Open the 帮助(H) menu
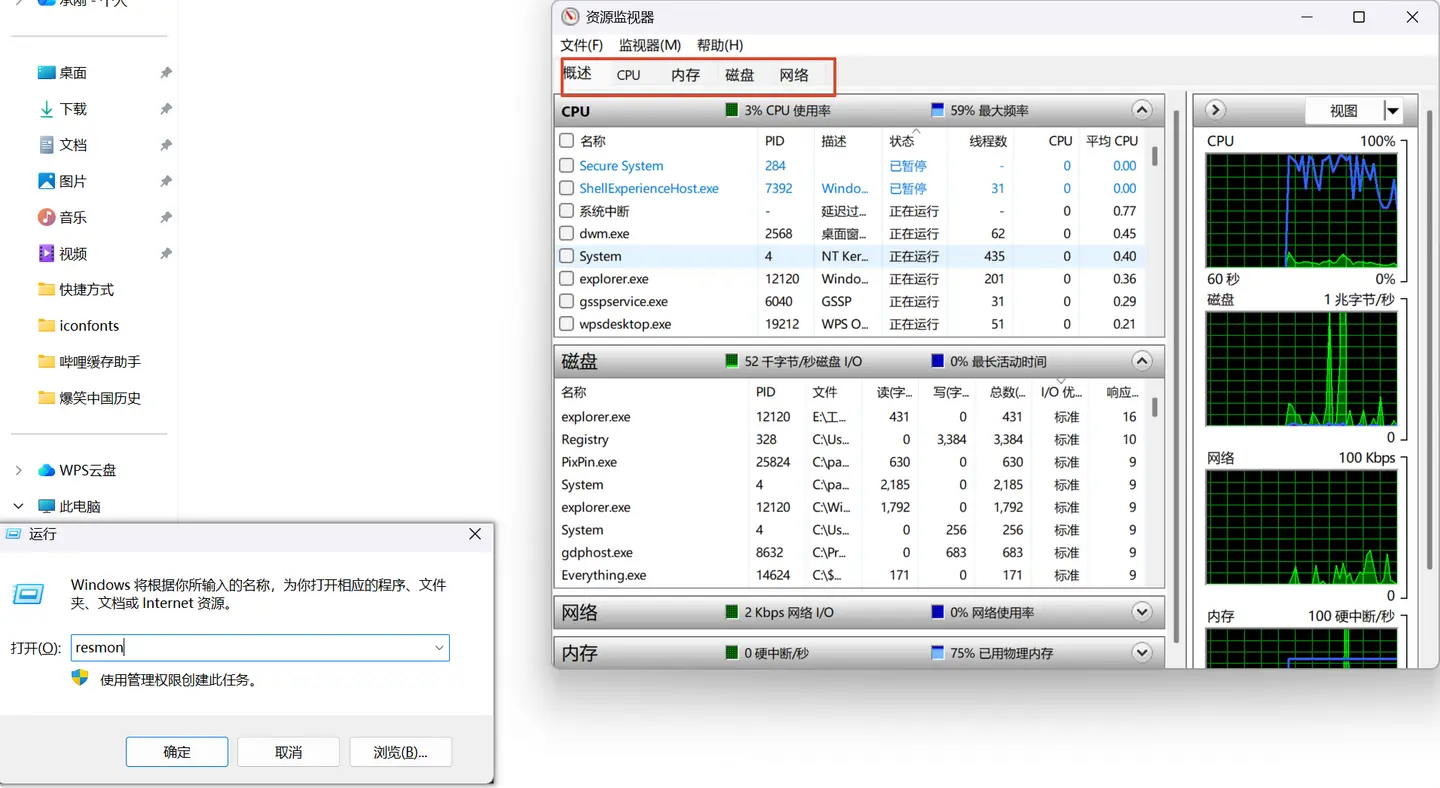This screenshot has height=788, width=1440. tap(720, 45)
